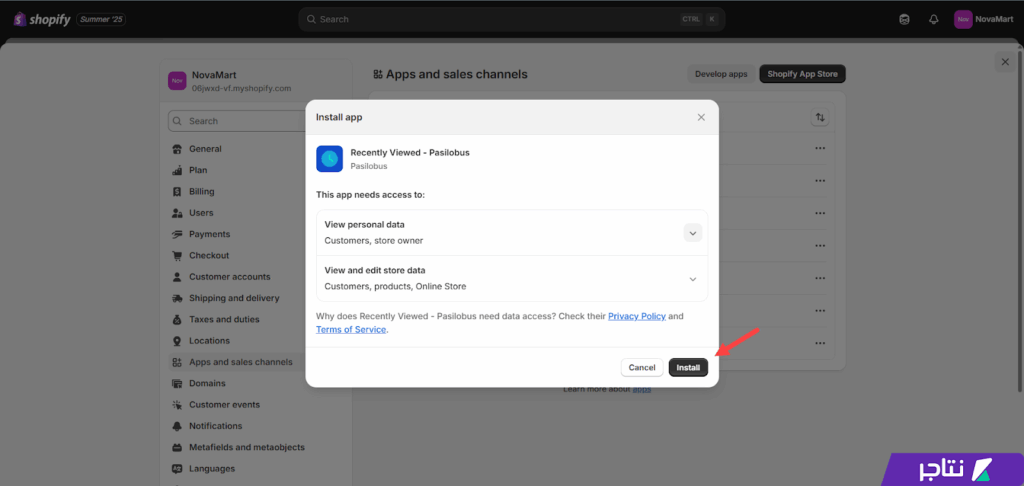
Task: Click the Notifications sidebar bell icon
Action: (176, 426)
